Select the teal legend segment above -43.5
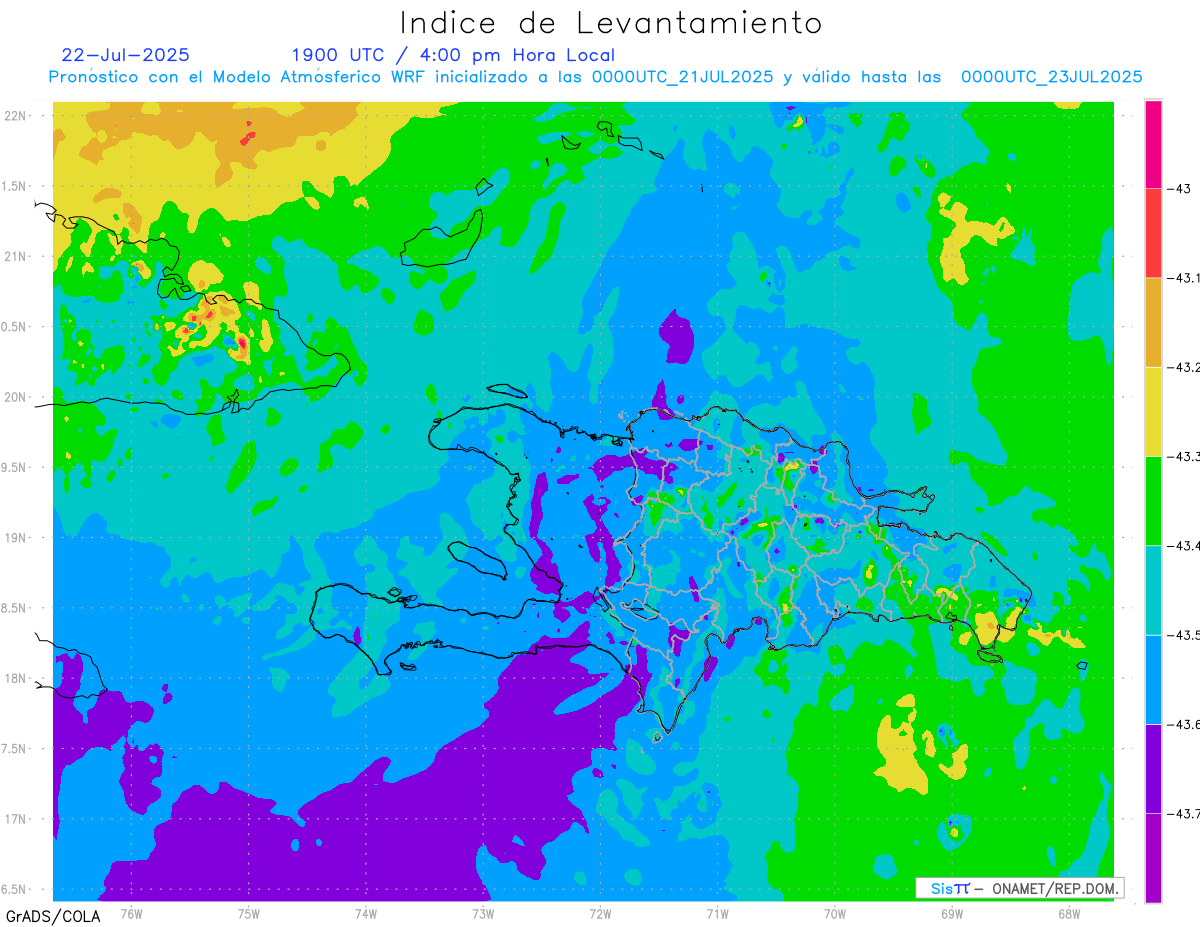Screen dimensions: 1200x927 click(x=1153, y=590)
